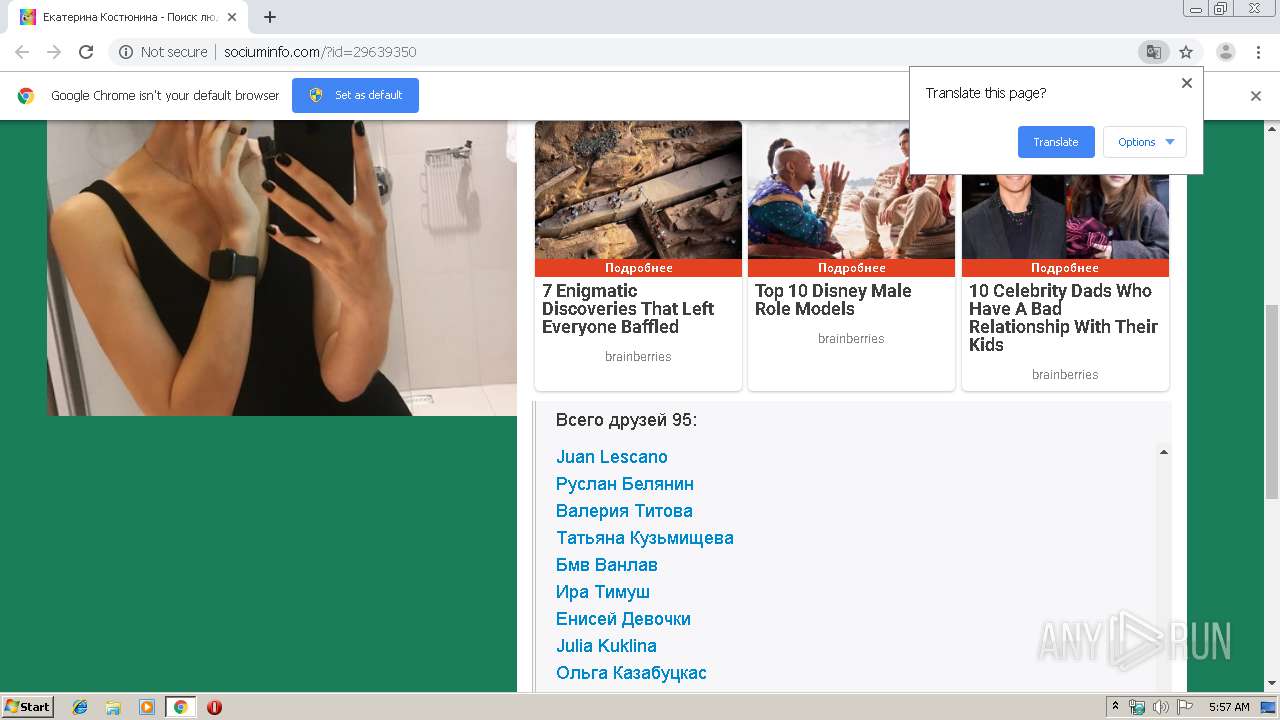Click the taskbar clock showing 5:57 AM
Image resolution: width=1280 pixels, height=720 pixels.
tap(1229, 707)
